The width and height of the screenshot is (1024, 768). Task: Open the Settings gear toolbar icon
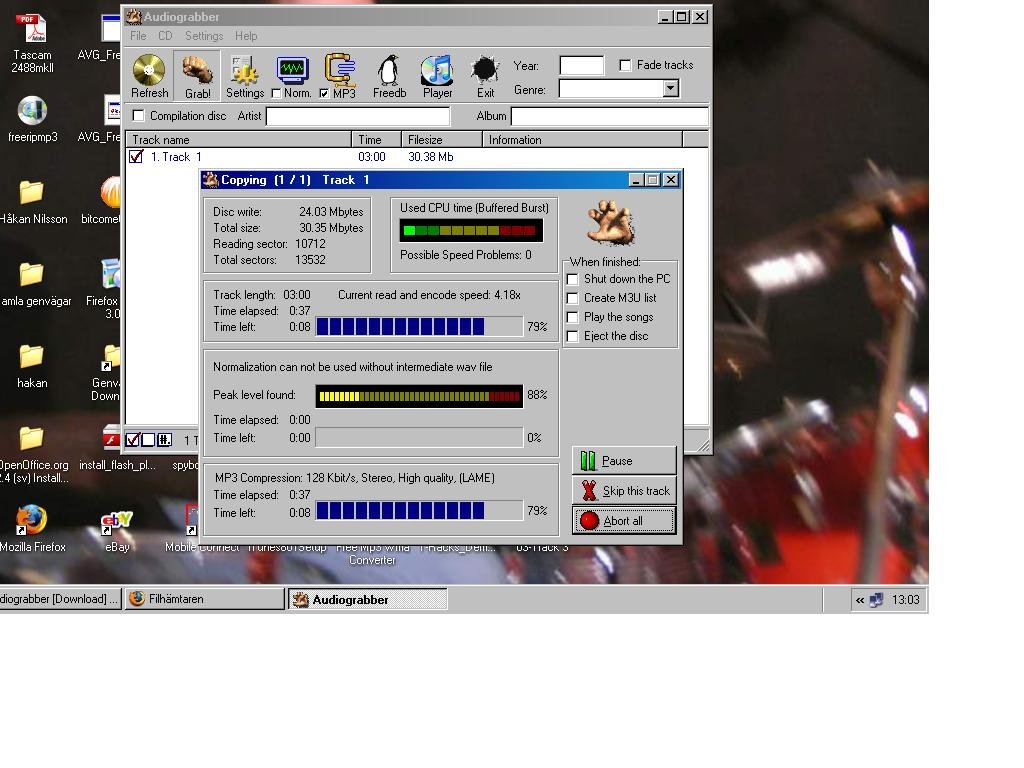click(244, 71)
